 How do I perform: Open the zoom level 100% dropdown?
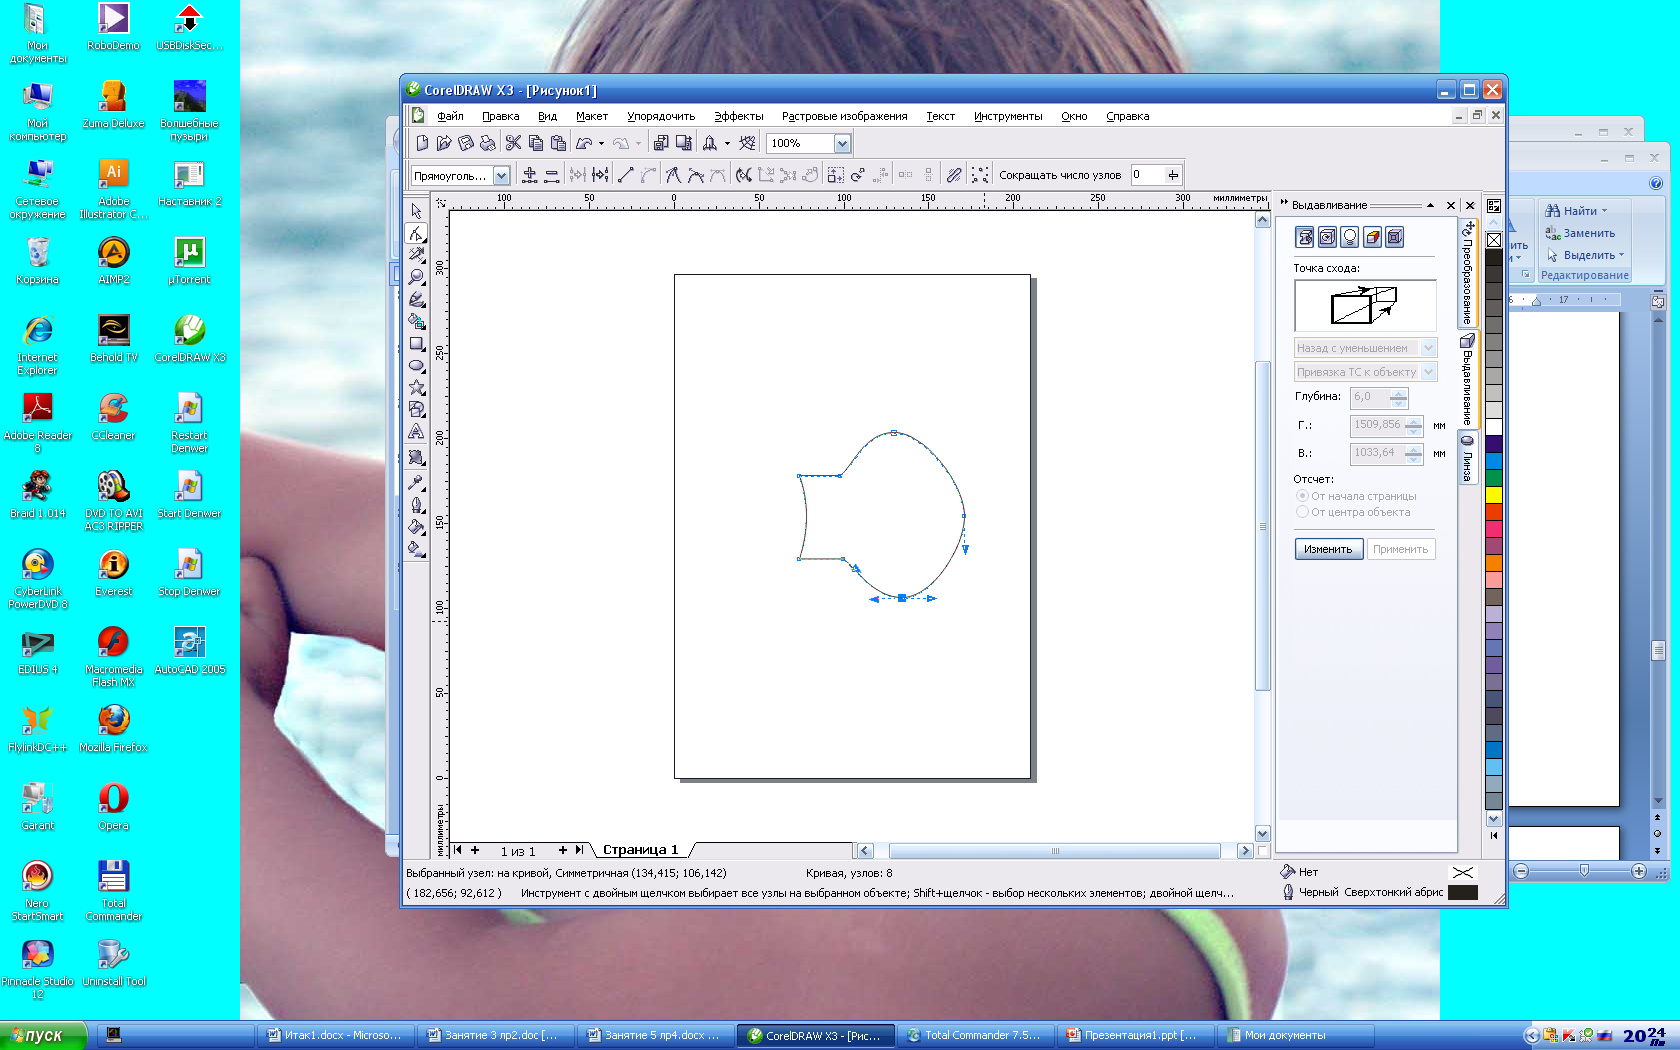coord(842,143)
